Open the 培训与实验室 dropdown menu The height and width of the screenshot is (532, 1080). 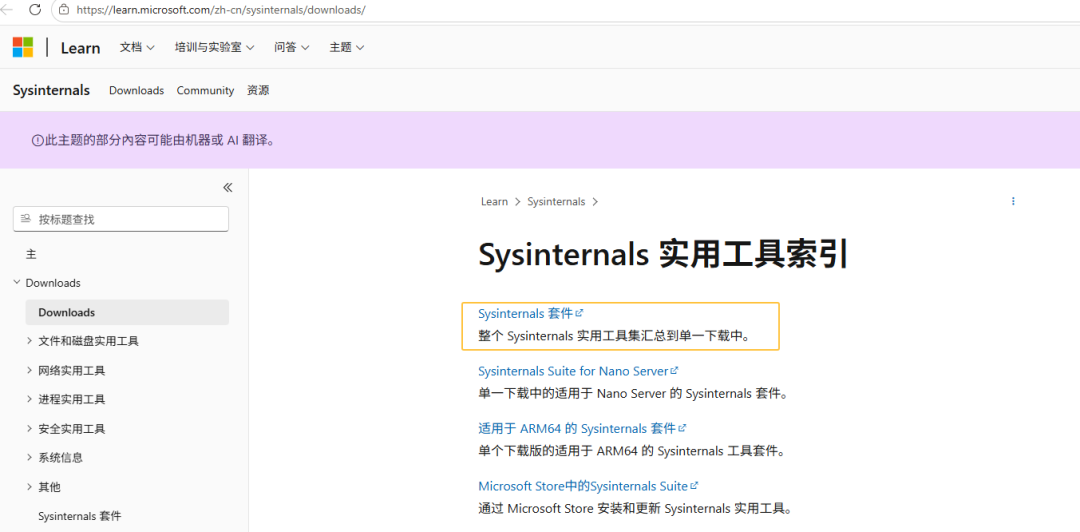215,48
